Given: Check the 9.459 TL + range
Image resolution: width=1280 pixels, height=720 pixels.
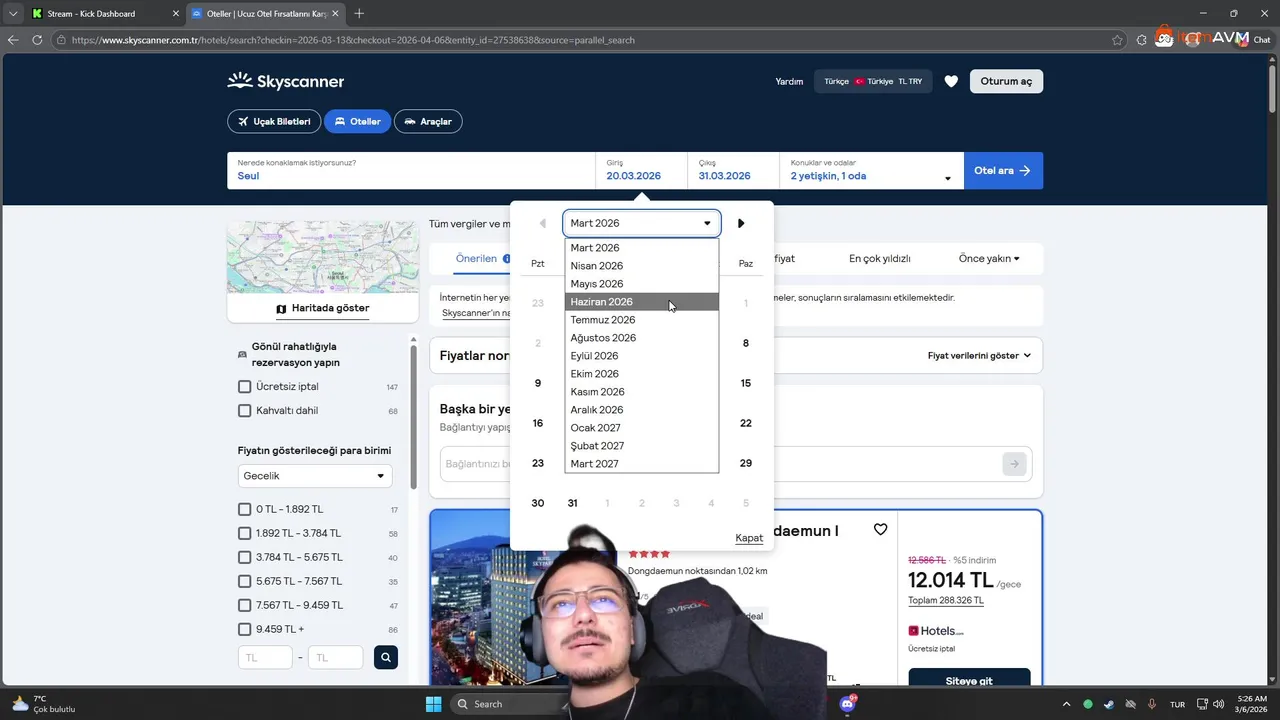Looking at the screenshot, I should (244, 629).
